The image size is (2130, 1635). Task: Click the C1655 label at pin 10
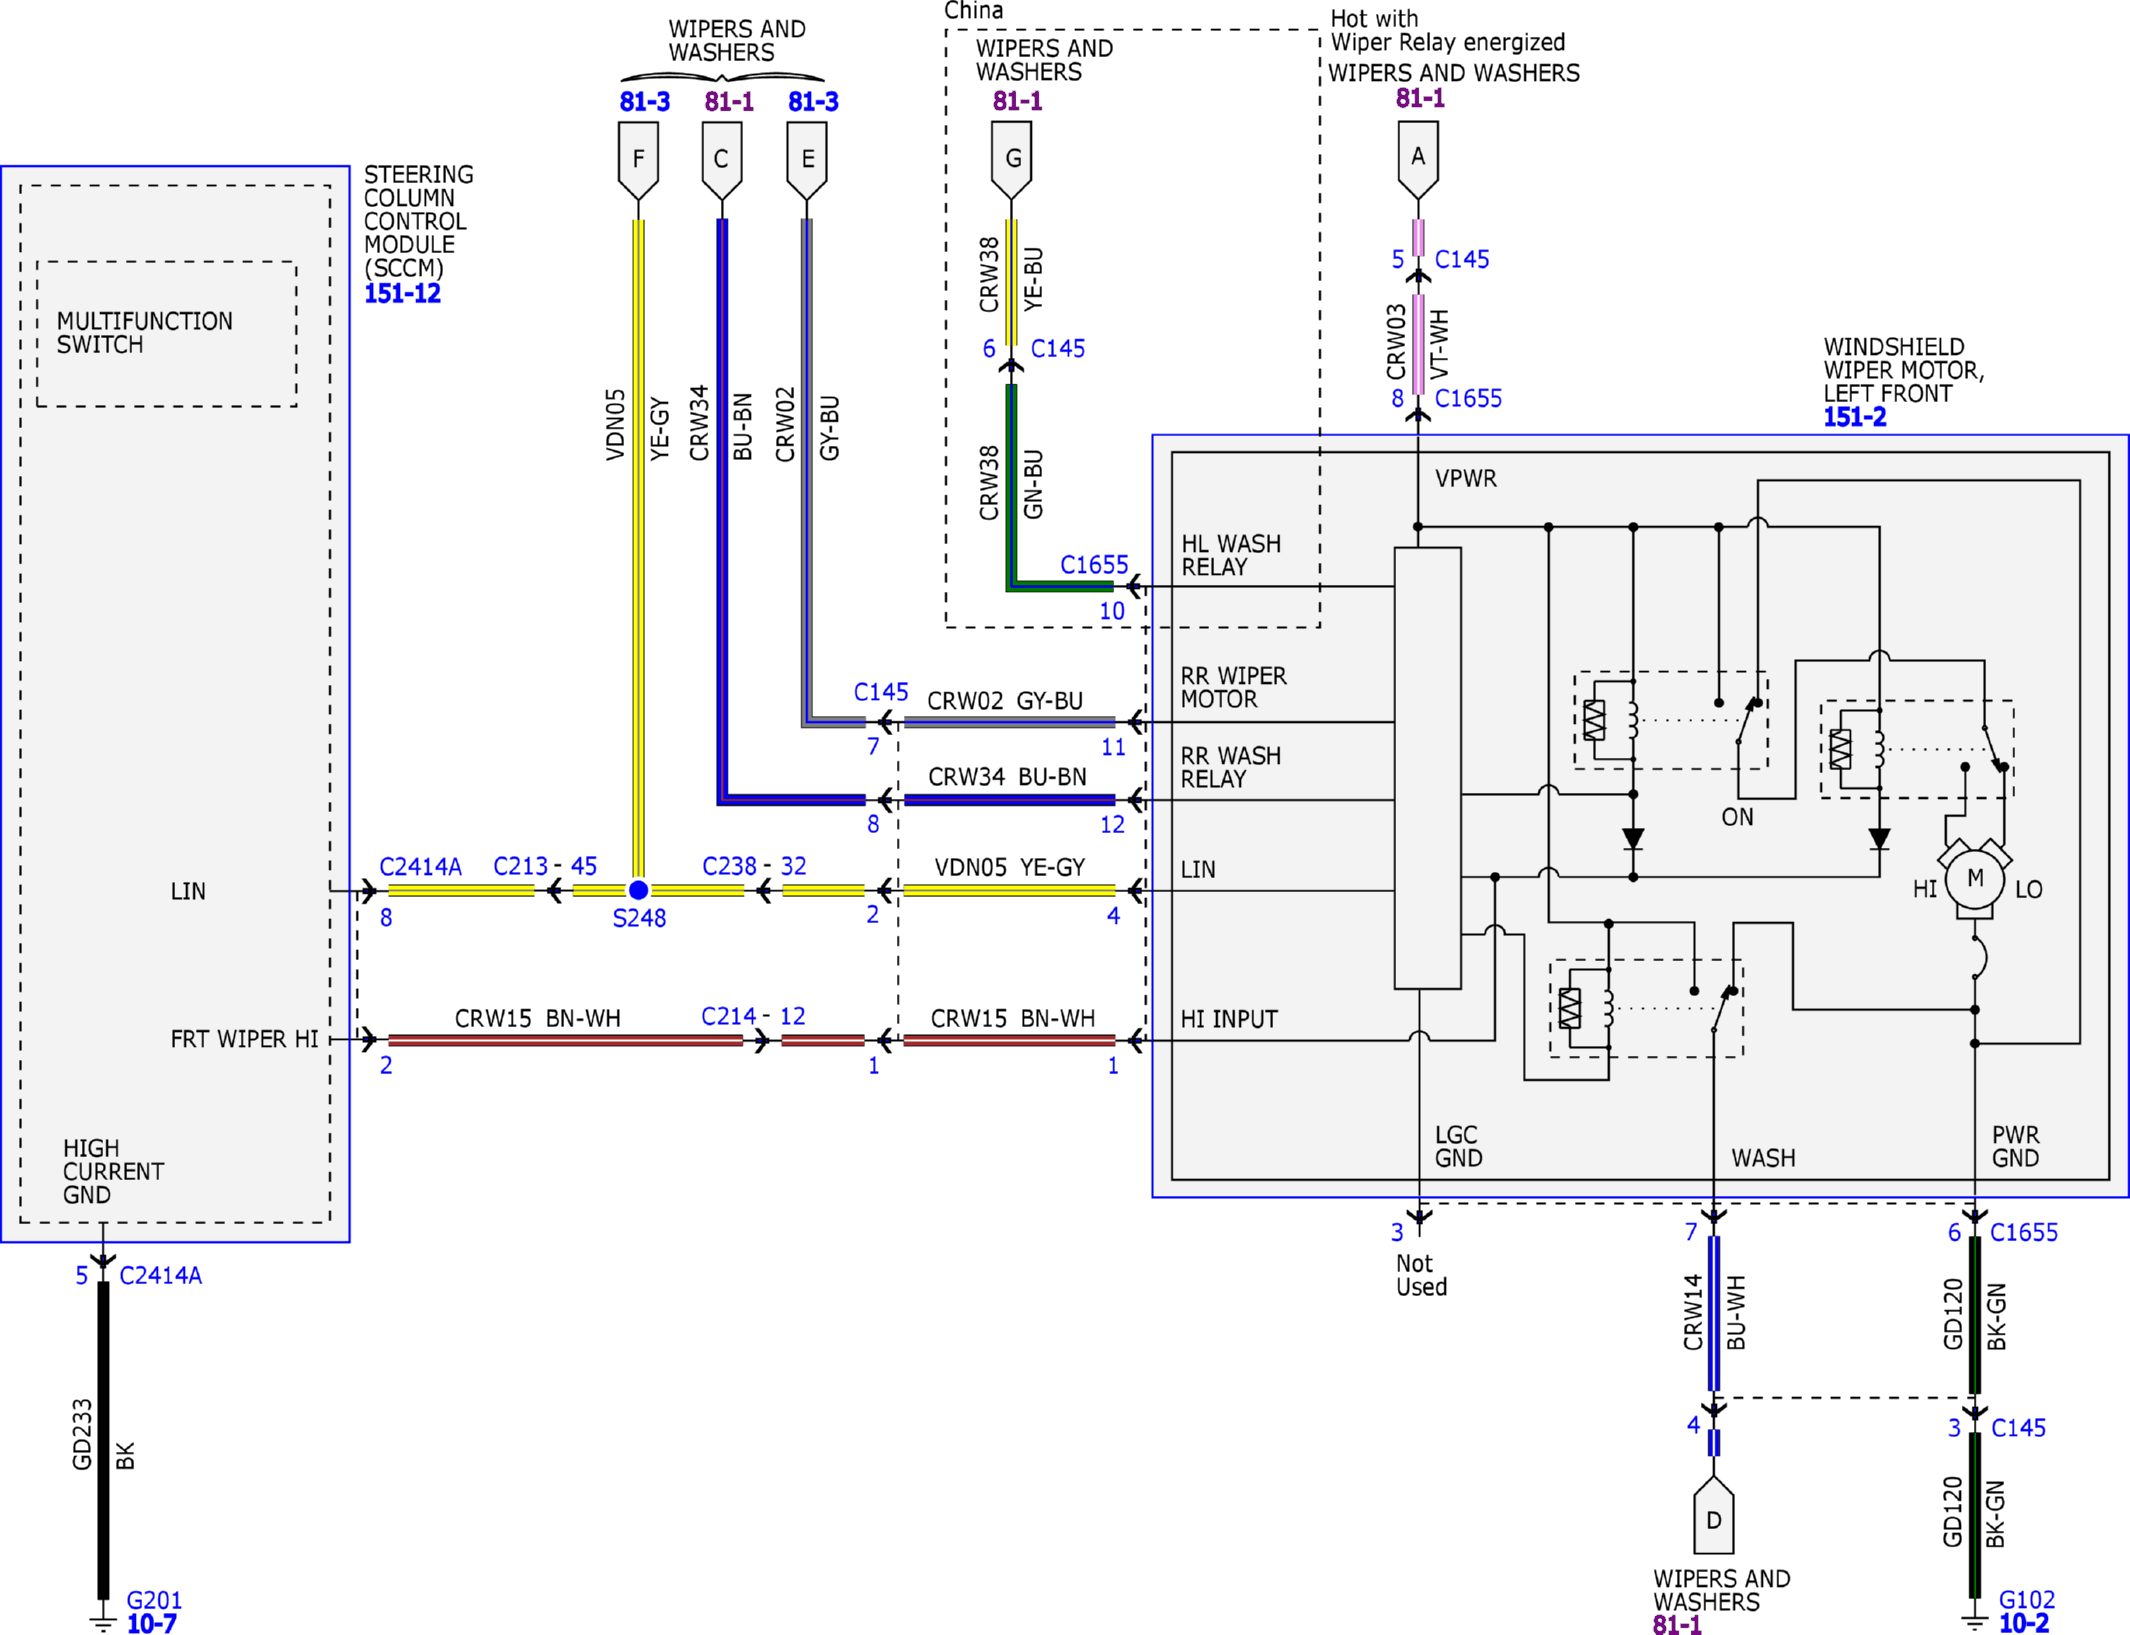pos(1094,565)
